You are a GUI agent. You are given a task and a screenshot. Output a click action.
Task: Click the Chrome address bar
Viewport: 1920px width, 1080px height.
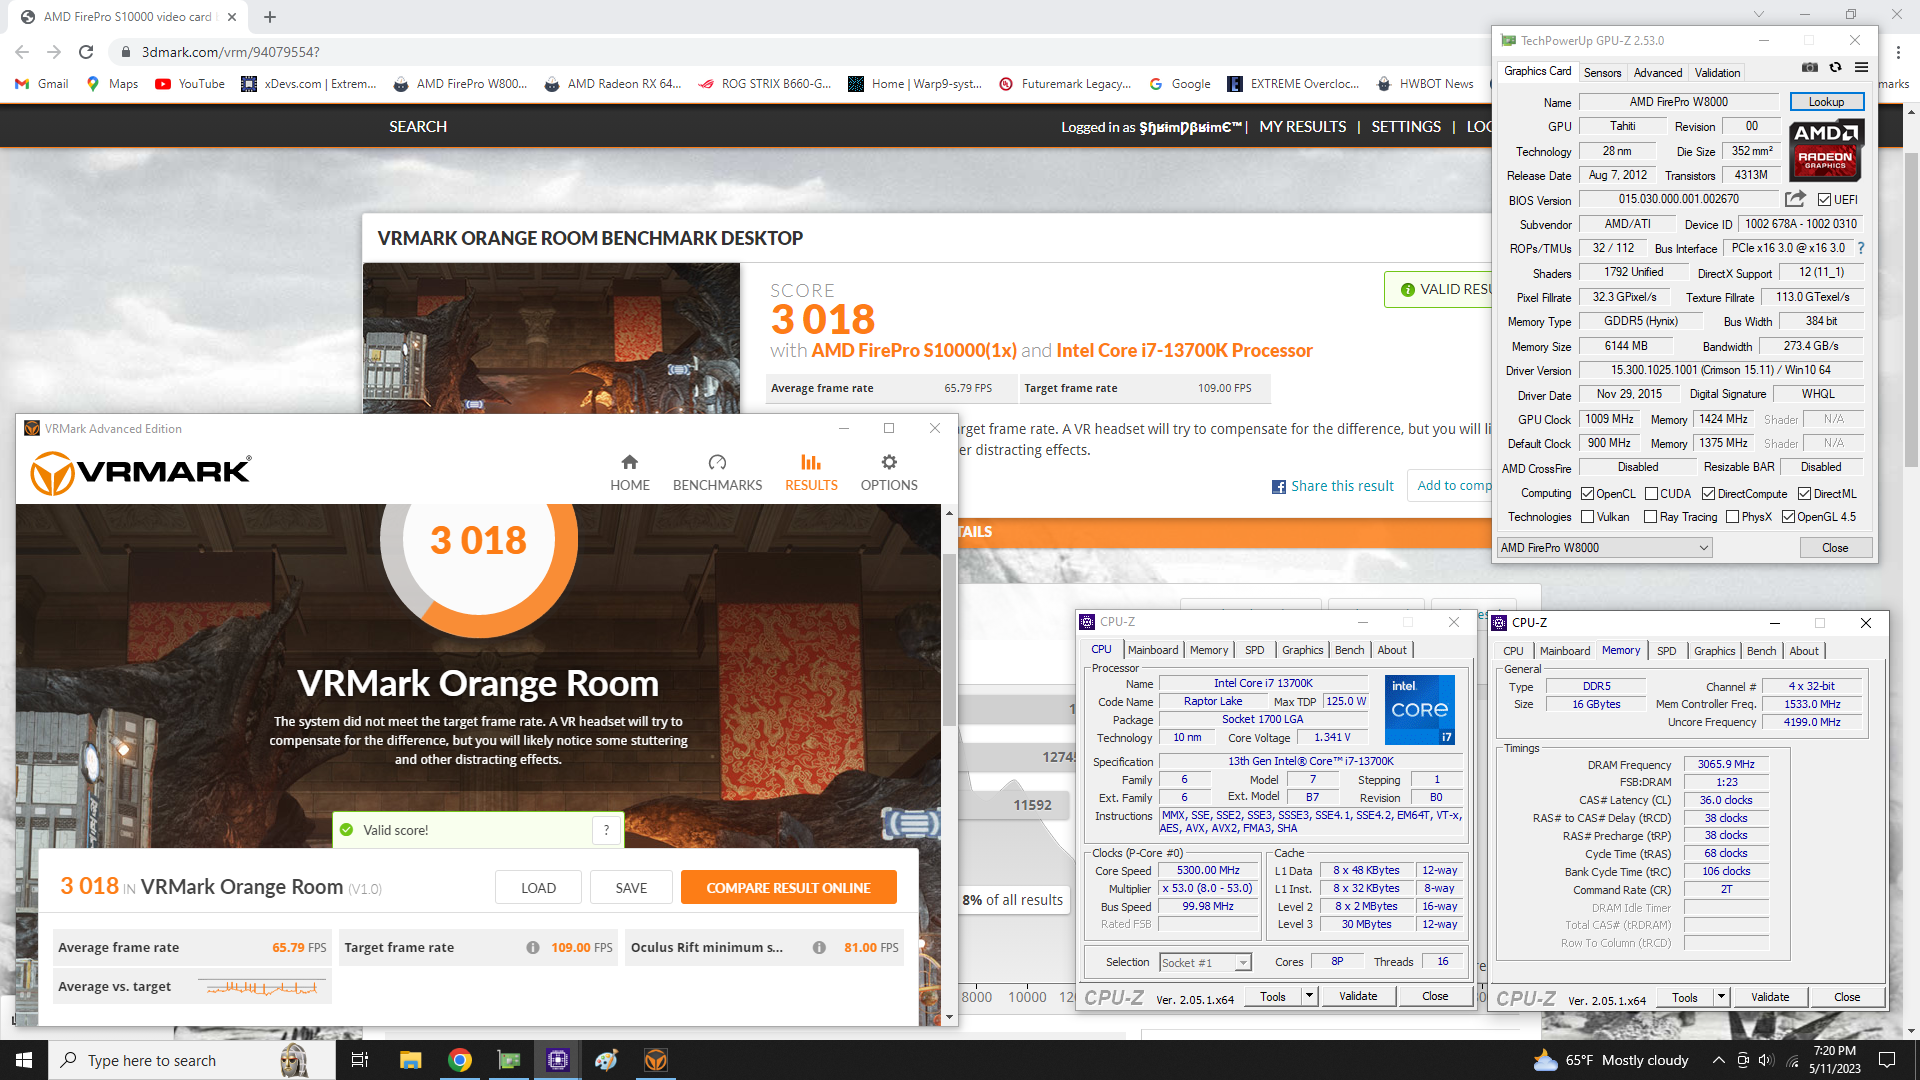point(800,52)
